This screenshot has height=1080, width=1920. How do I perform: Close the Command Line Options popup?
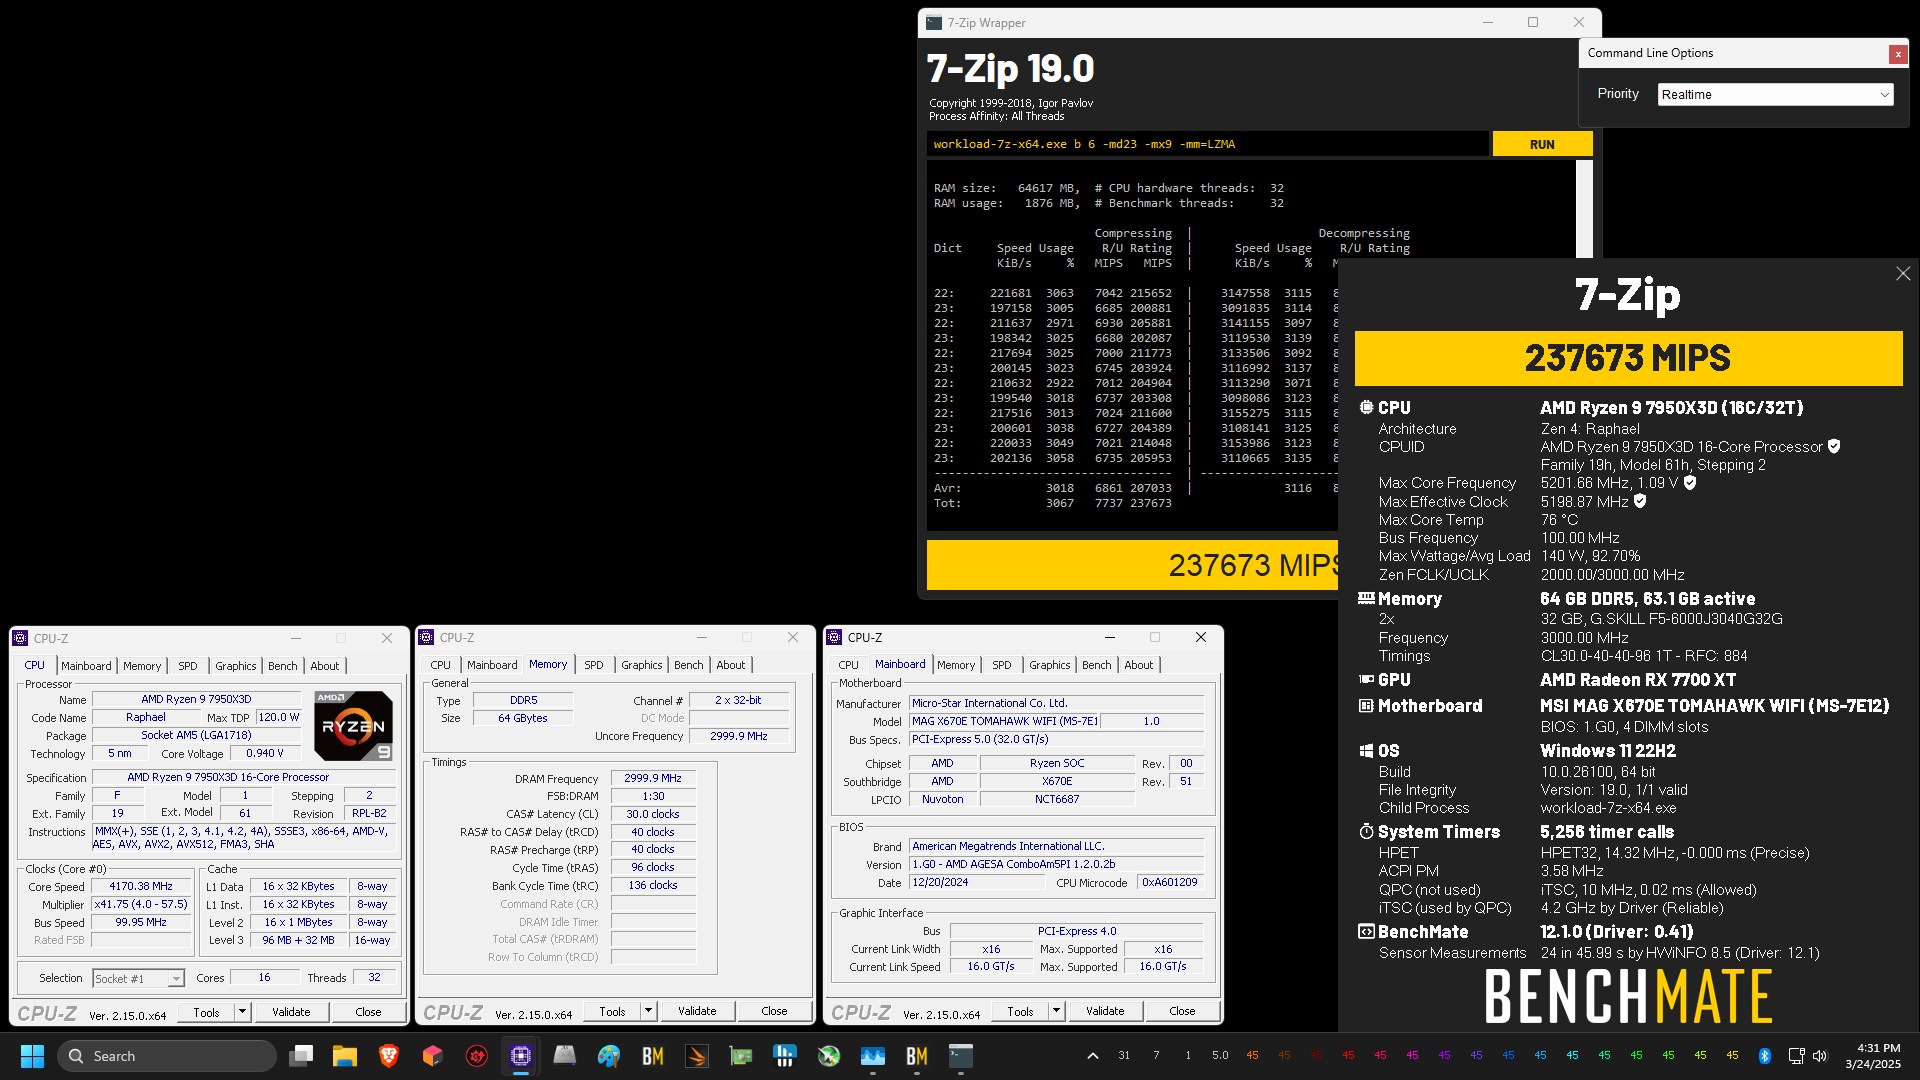[1897, 54]
